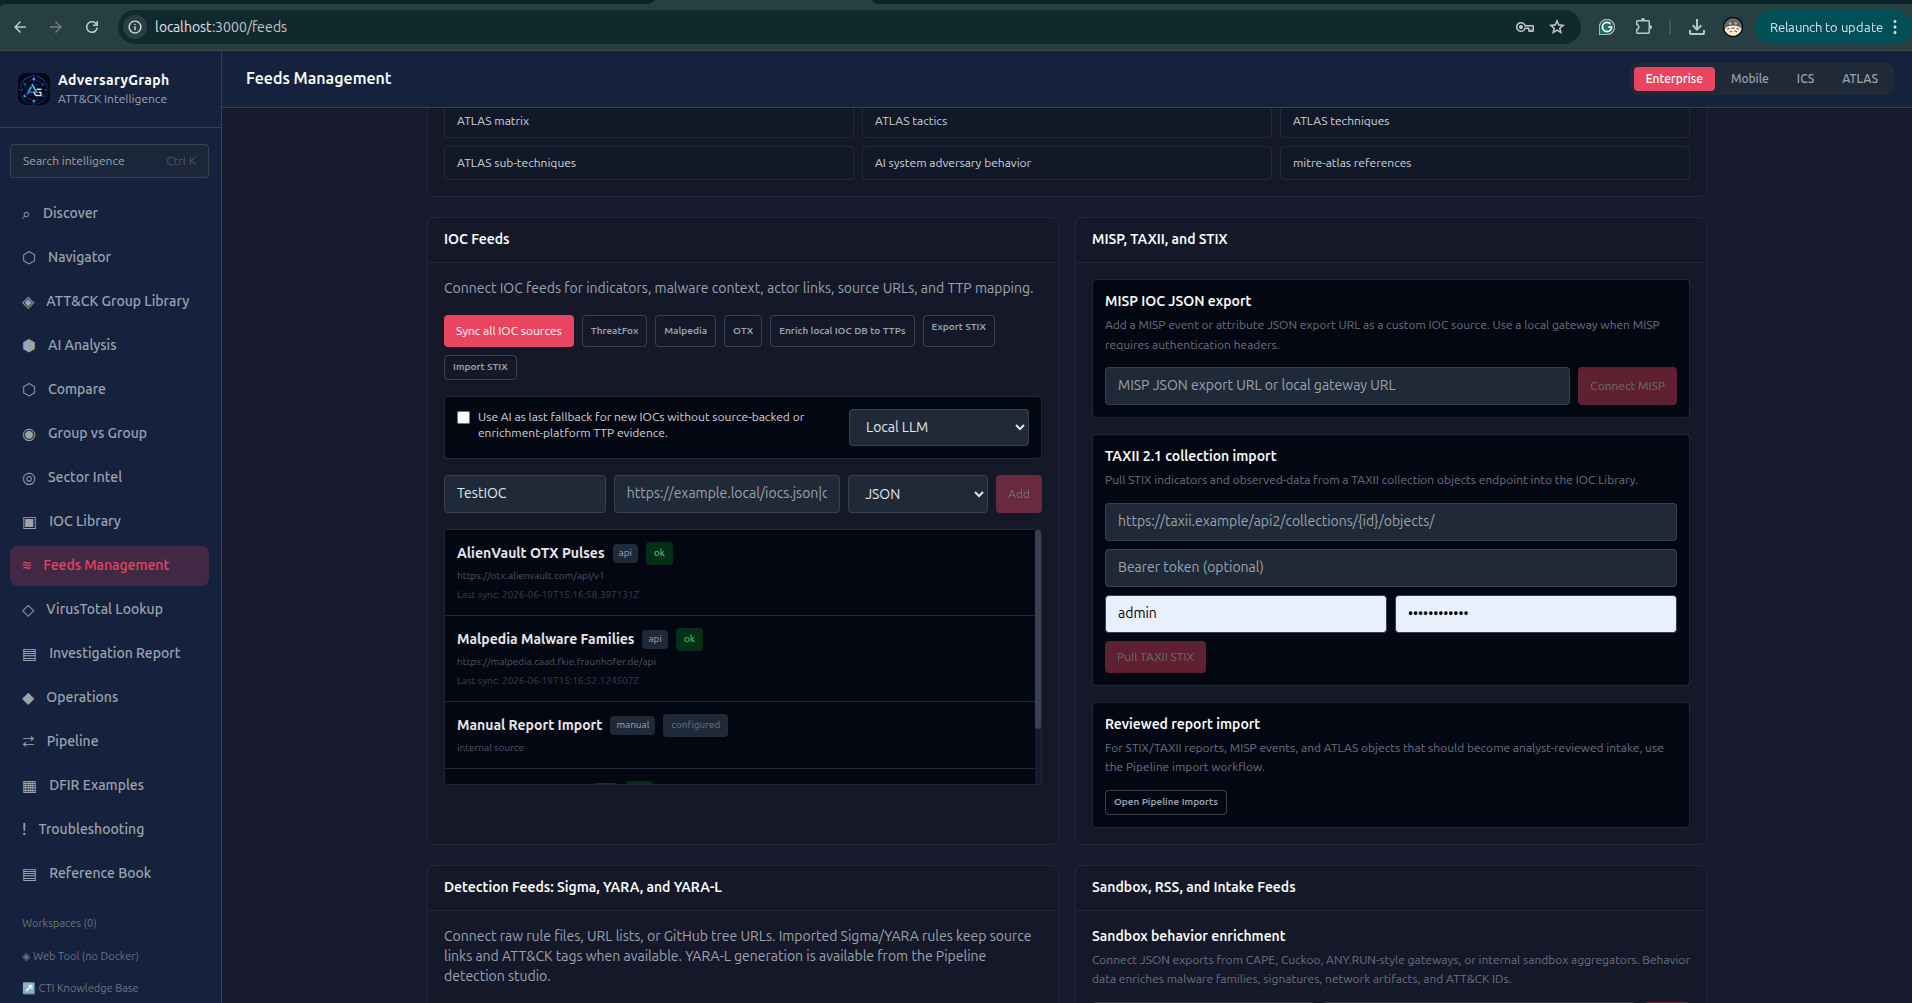
Task: Open browser downloads icon
Action: (1697, 27)
